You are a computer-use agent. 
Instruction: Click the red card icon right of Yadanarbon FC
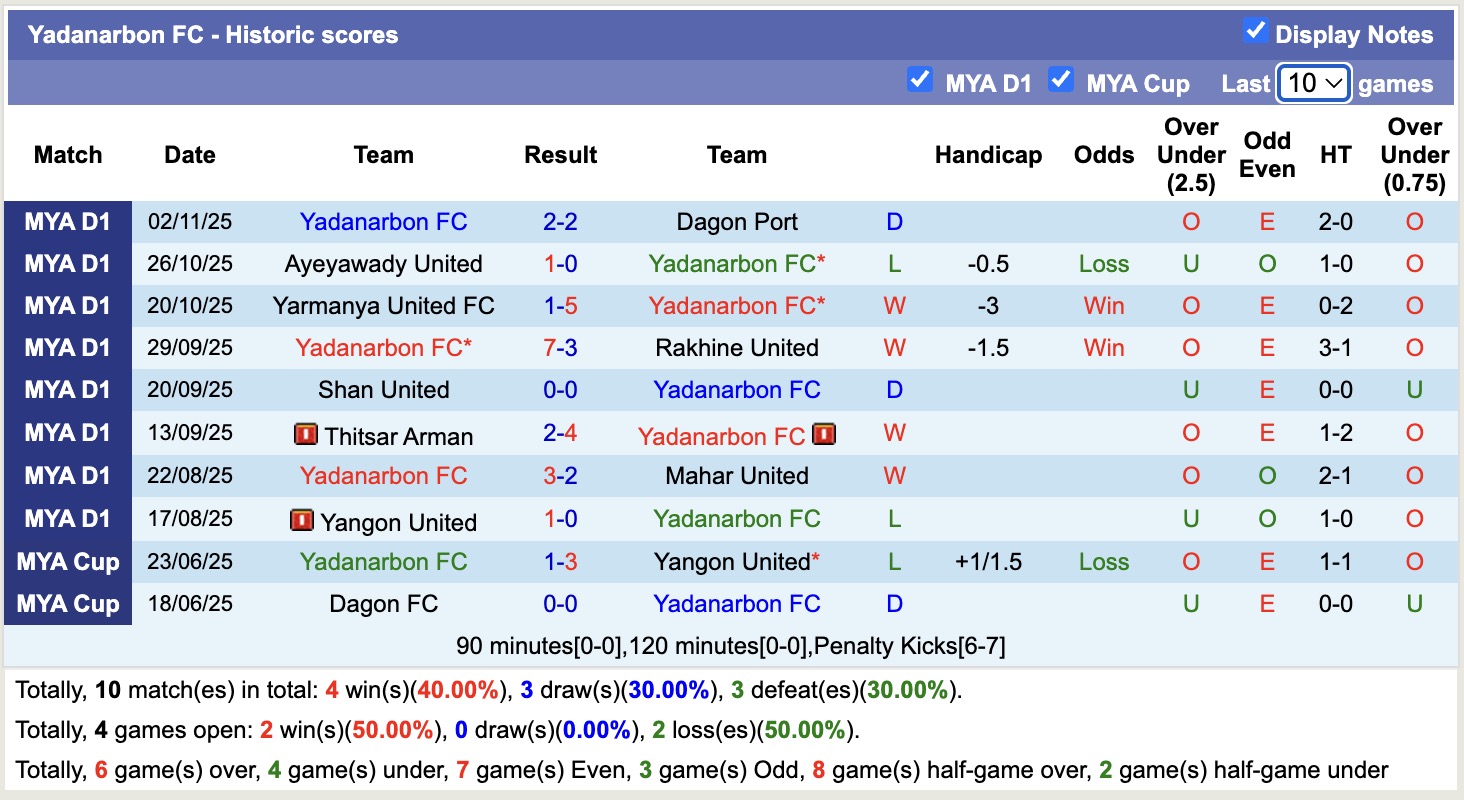(x=824, y=435)
